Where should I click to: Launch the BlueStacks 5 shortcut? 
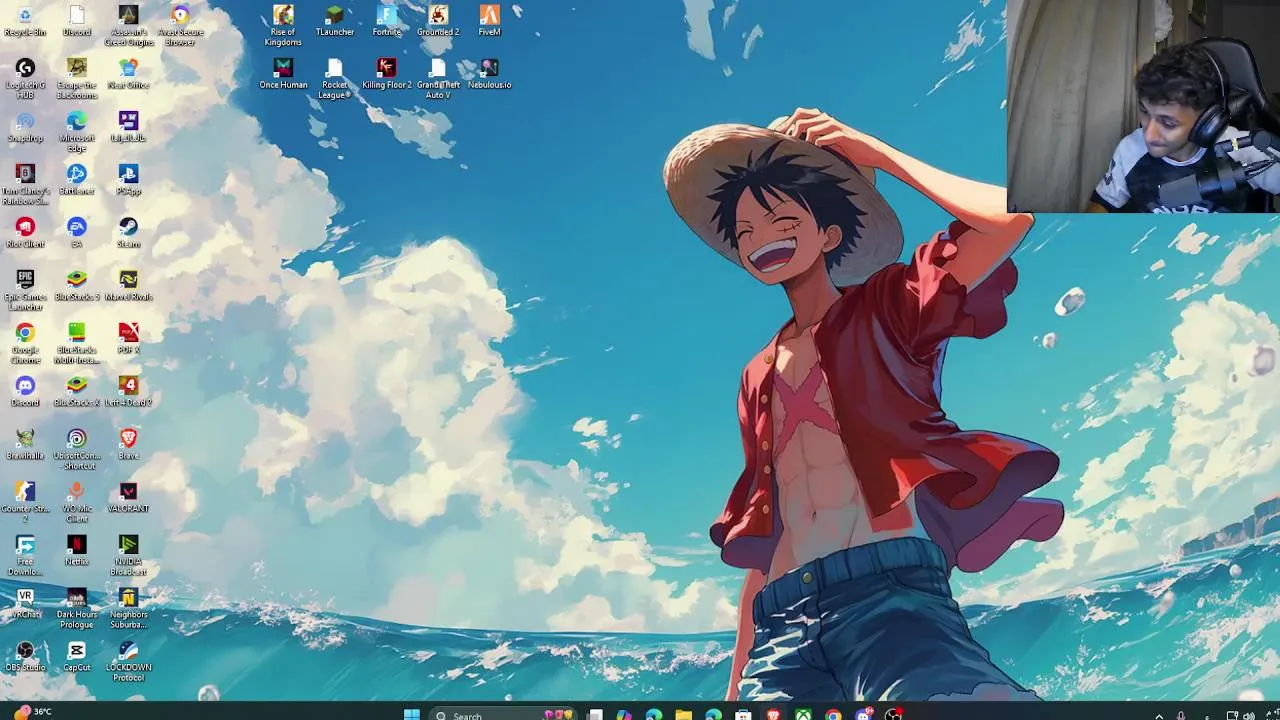point(77,286)
